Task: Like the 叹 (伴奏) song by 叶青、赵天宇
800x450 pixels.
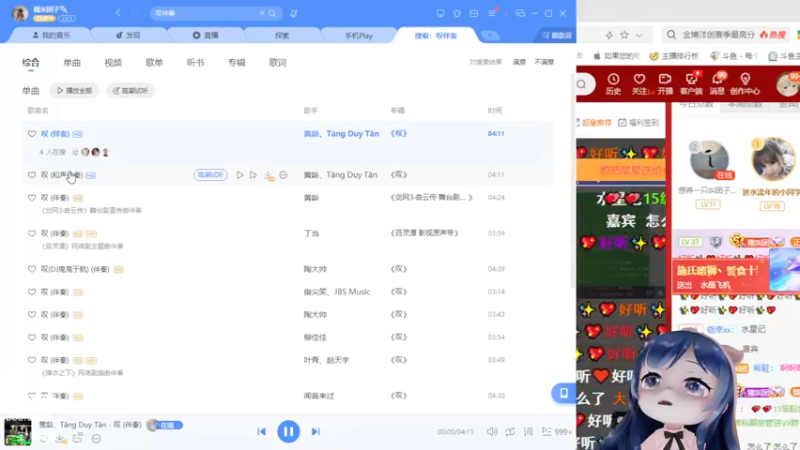Action: point(32,360)
